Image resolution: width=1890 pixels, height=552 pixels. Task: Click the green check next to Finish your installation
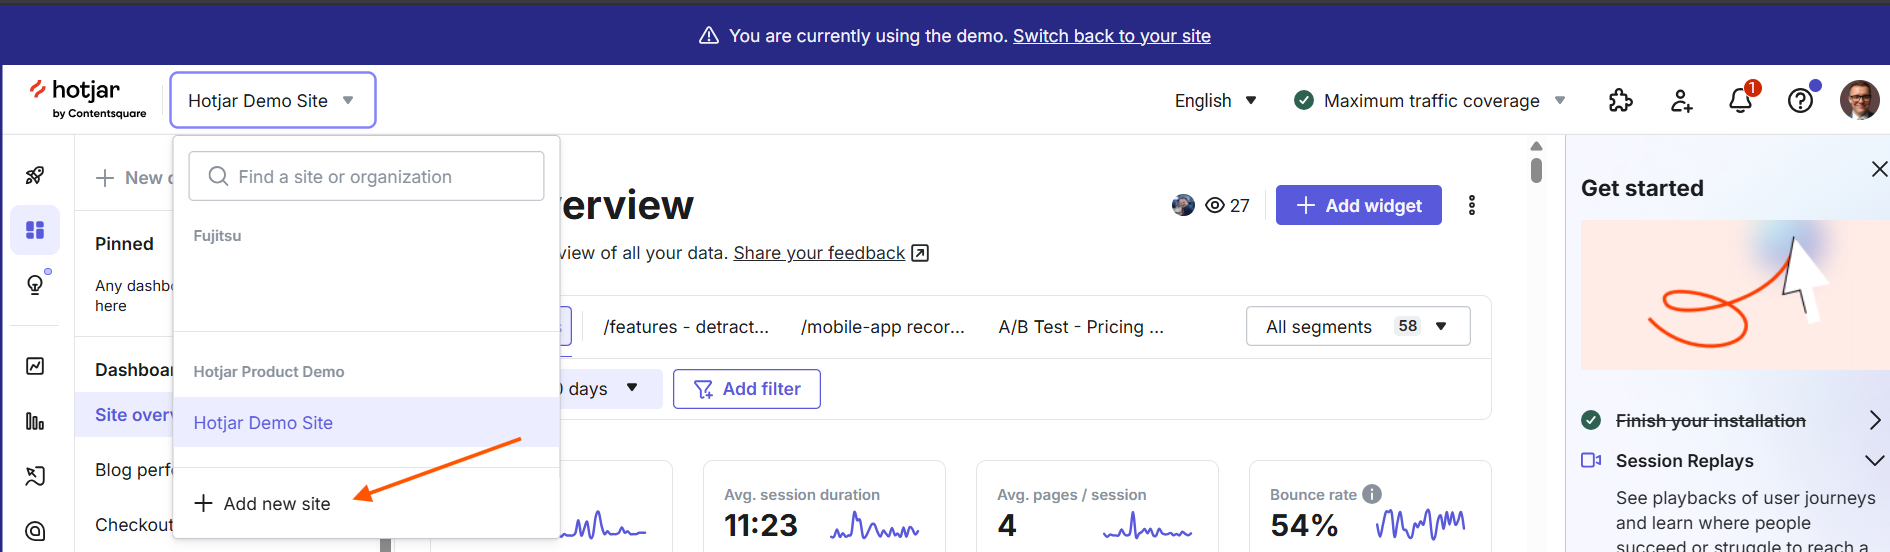pos(1591,420)
